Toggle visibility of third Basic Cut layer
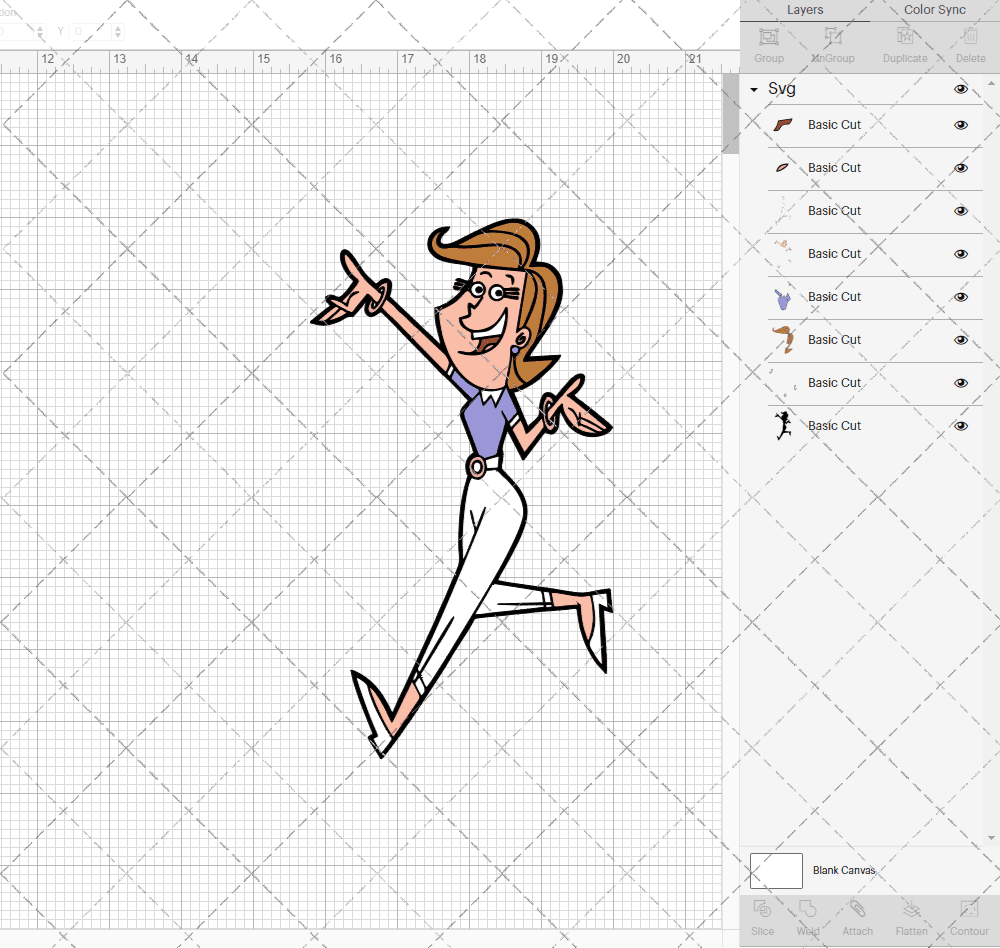Viewport: 1000px width, 948px height. click(x=960, y=211)
